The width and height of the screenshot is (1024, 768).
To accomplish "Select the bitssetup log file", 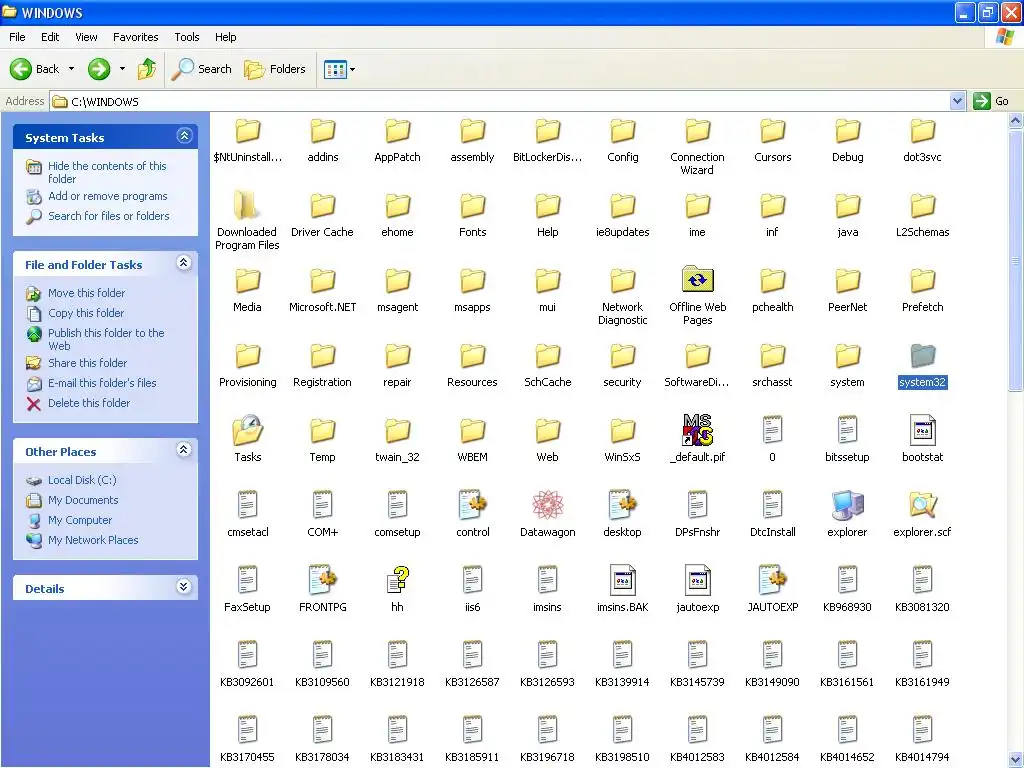I will (847, 430).
